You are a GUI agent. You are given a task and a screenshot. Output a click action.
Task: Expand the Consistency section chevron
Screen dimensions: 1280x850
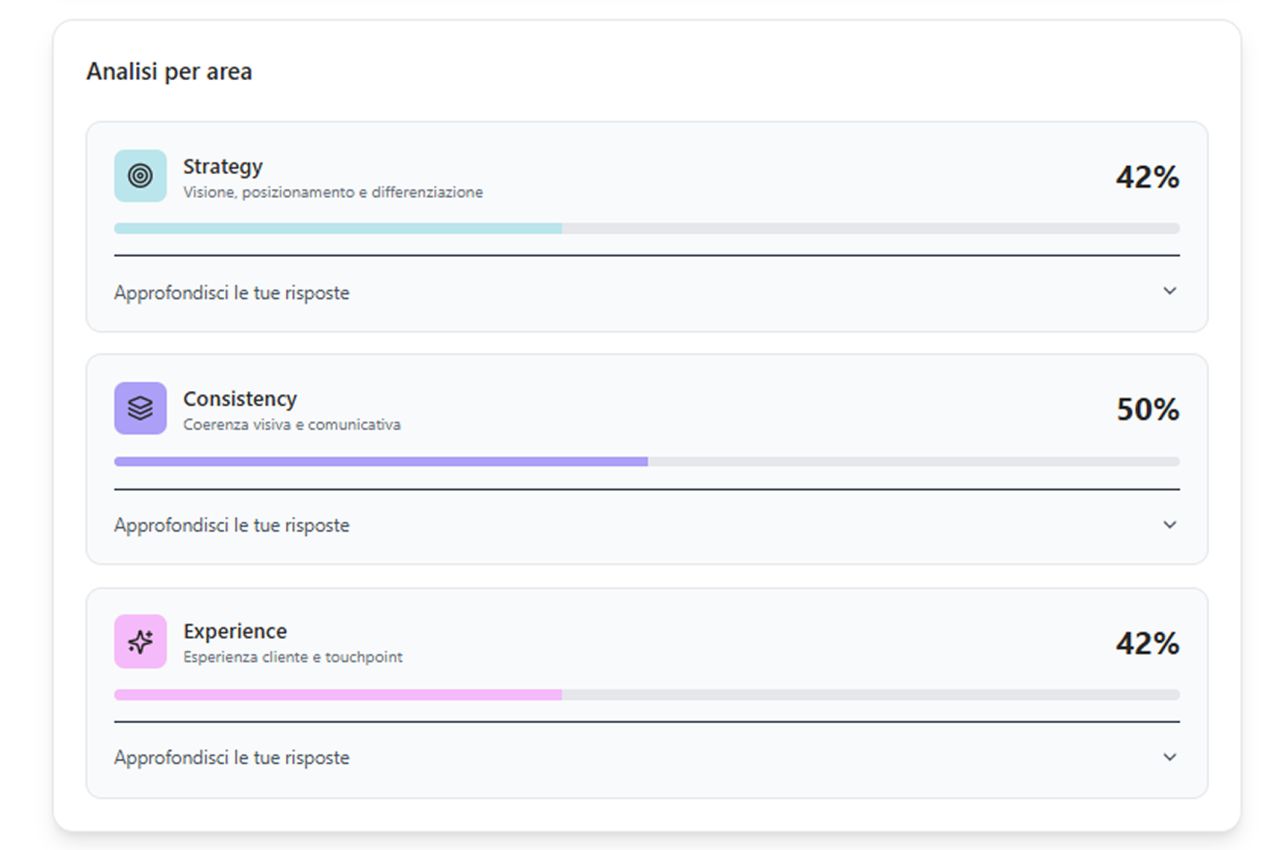point(1170,525)
